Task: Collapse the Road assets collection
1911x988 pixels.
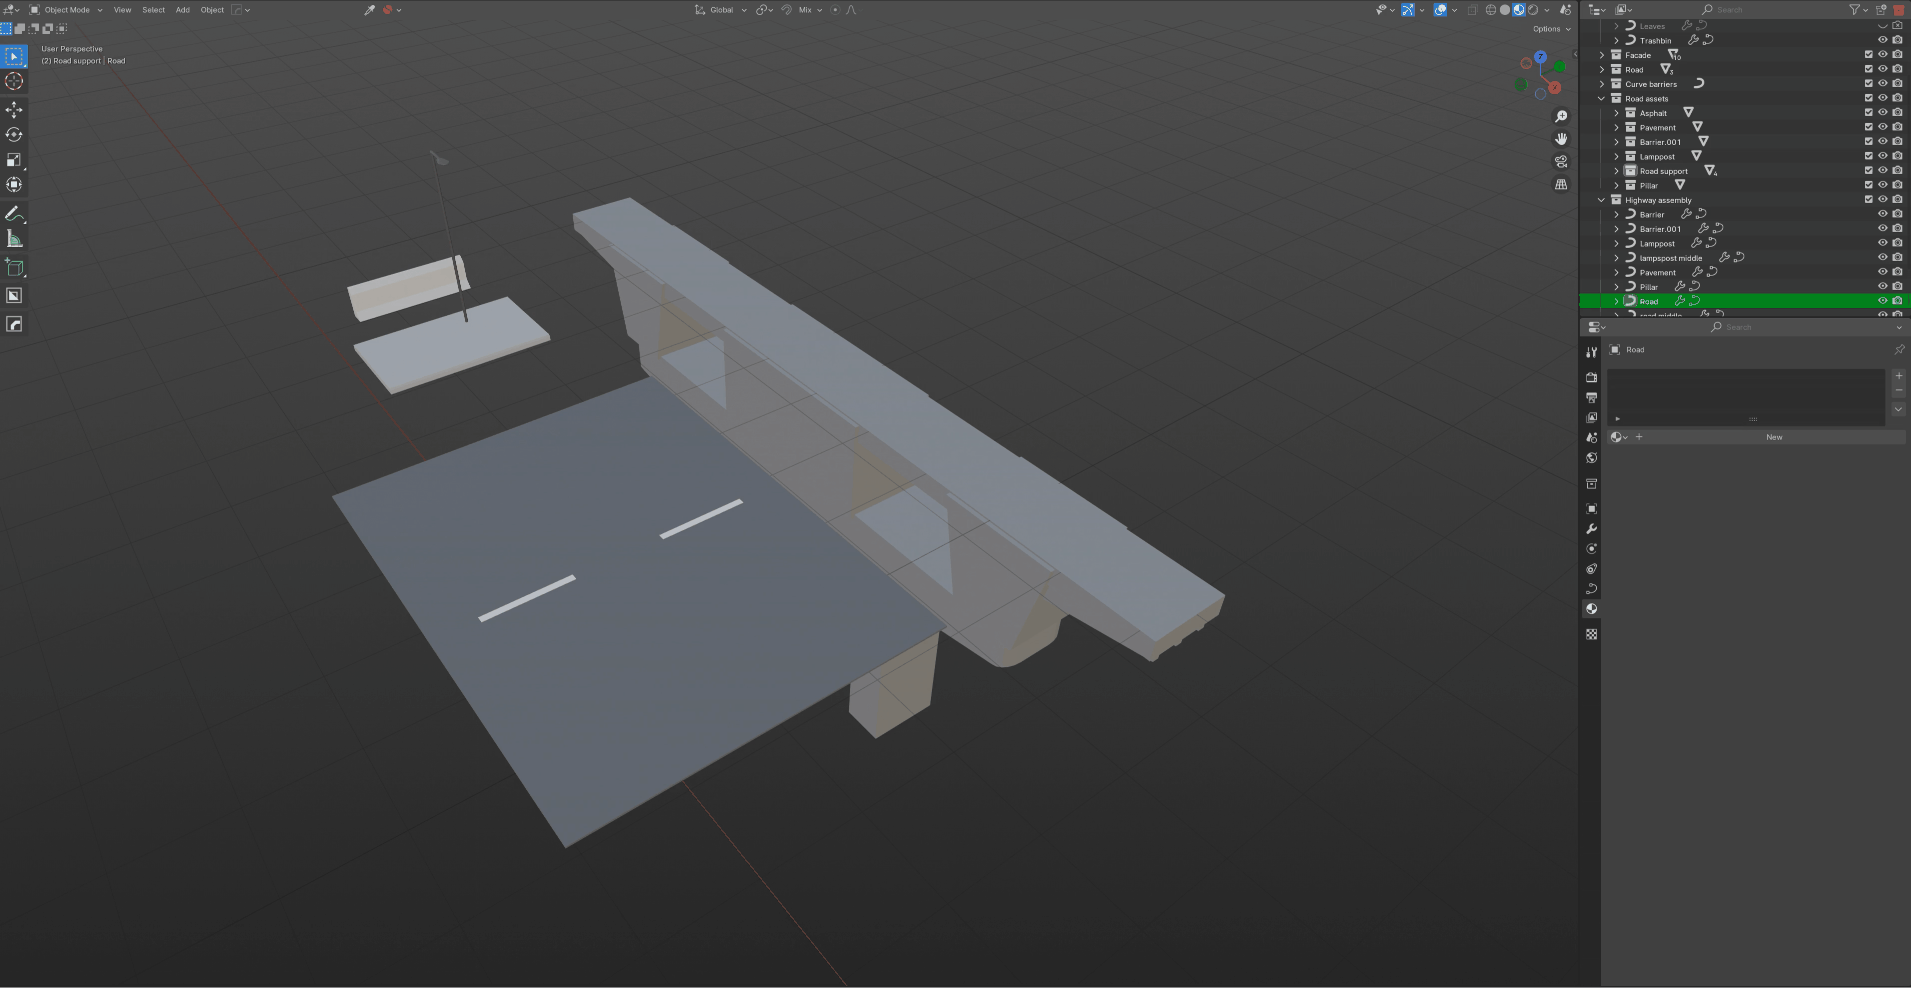Action: pos(1602,98)
